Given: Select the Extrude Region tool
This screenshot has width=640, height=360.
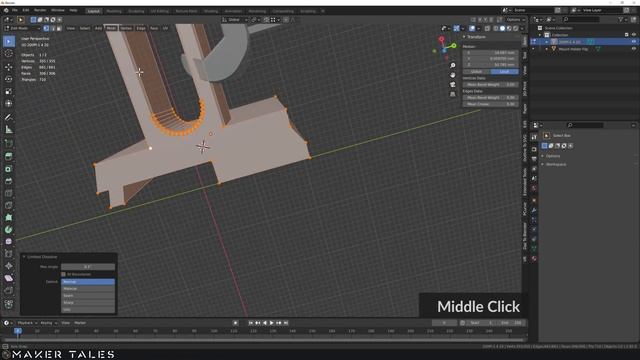Looking at the screenshot, I should (9, 156).
